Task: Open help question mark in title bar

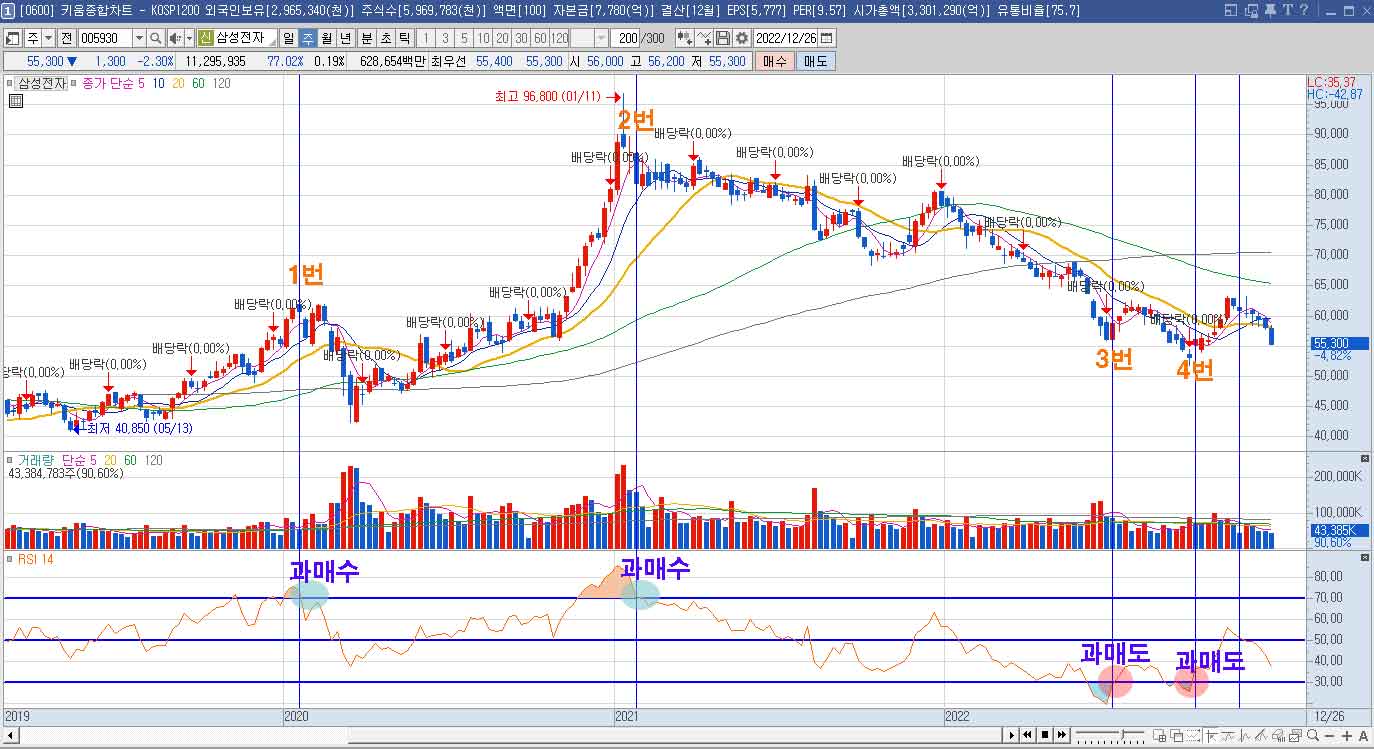Action: [x=1303, y=10]
